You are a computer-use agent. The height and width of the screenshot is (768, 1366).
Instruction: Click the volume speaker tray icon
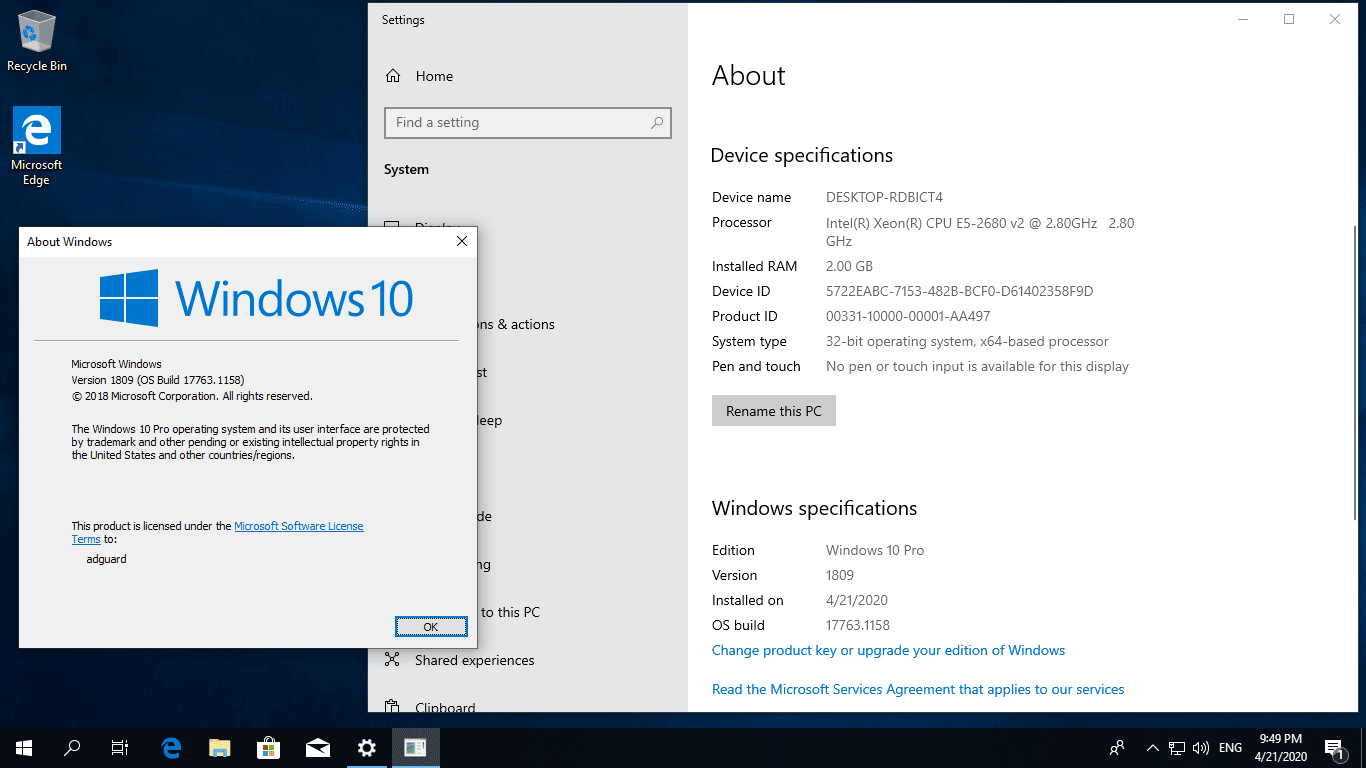pos(1201,748)
